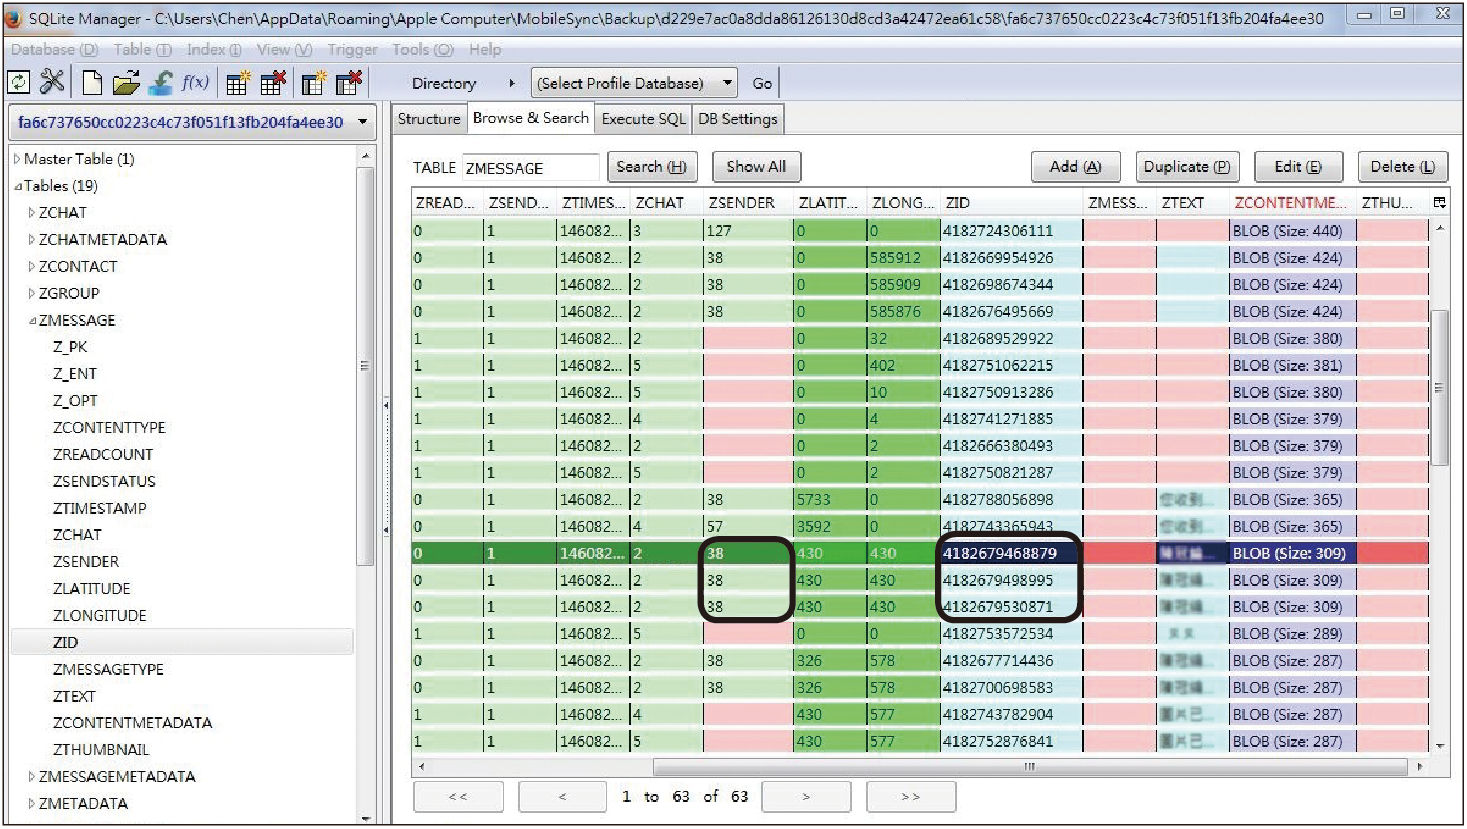The height and width of the screenshot is (829, 1467).
Task: Sort by the ZCONTENTME... column header
Action: [x=1292, y=202]
